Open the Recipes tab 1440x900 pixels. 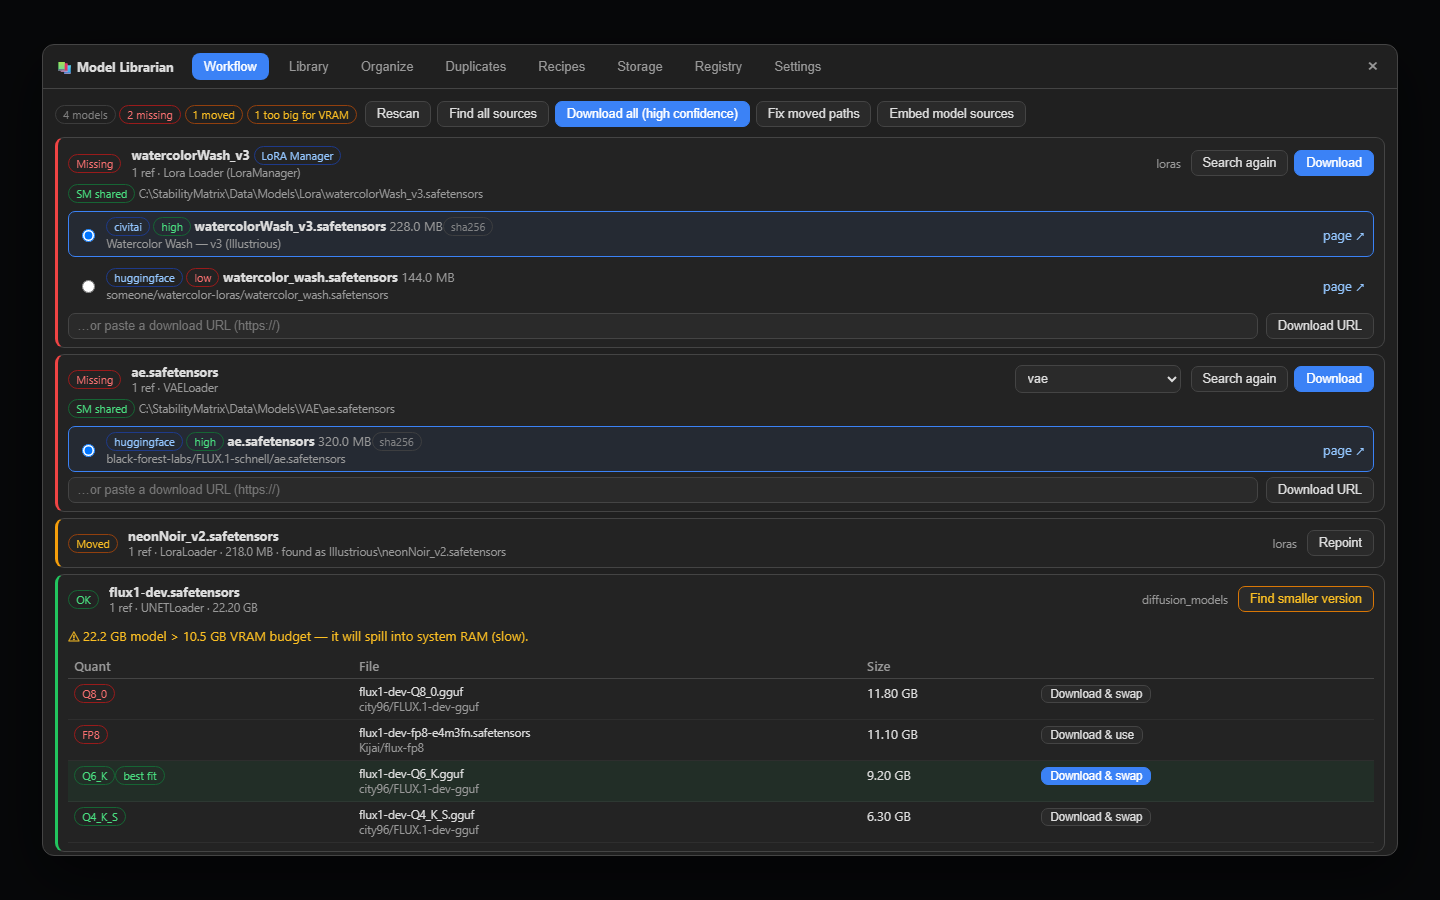561,66
